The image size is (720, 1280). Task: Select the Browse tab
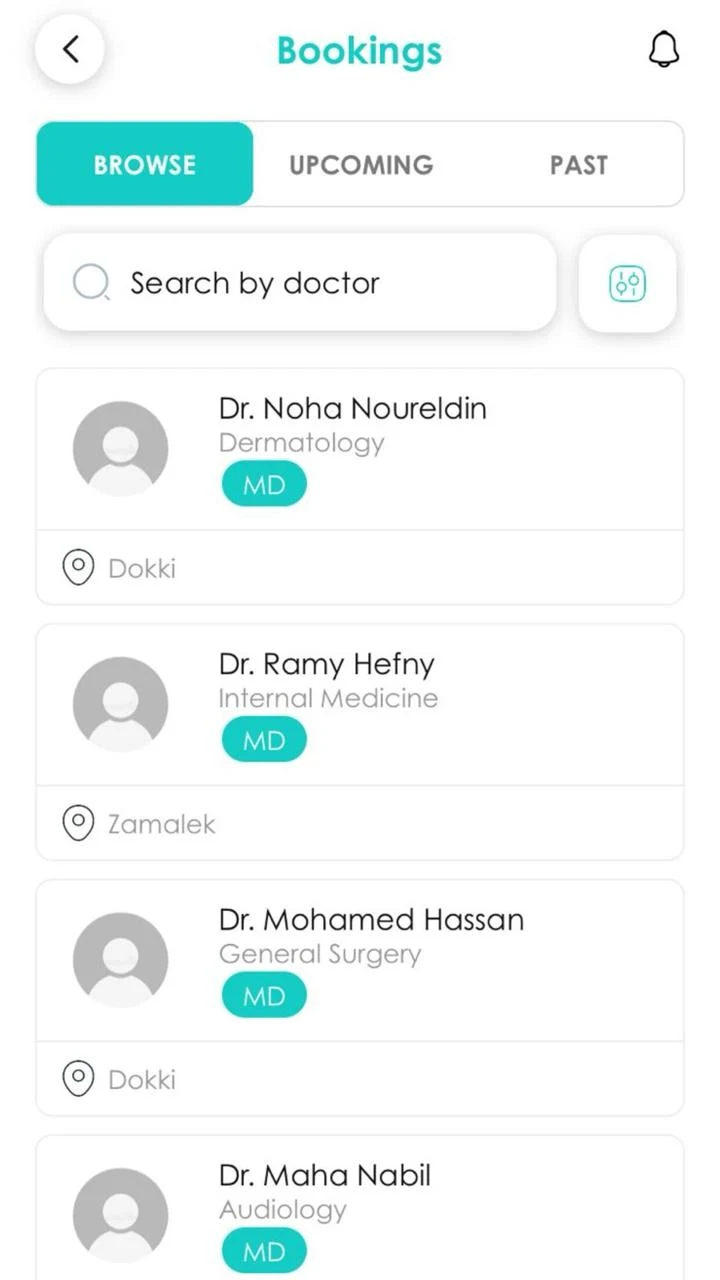tap(145, 165)
